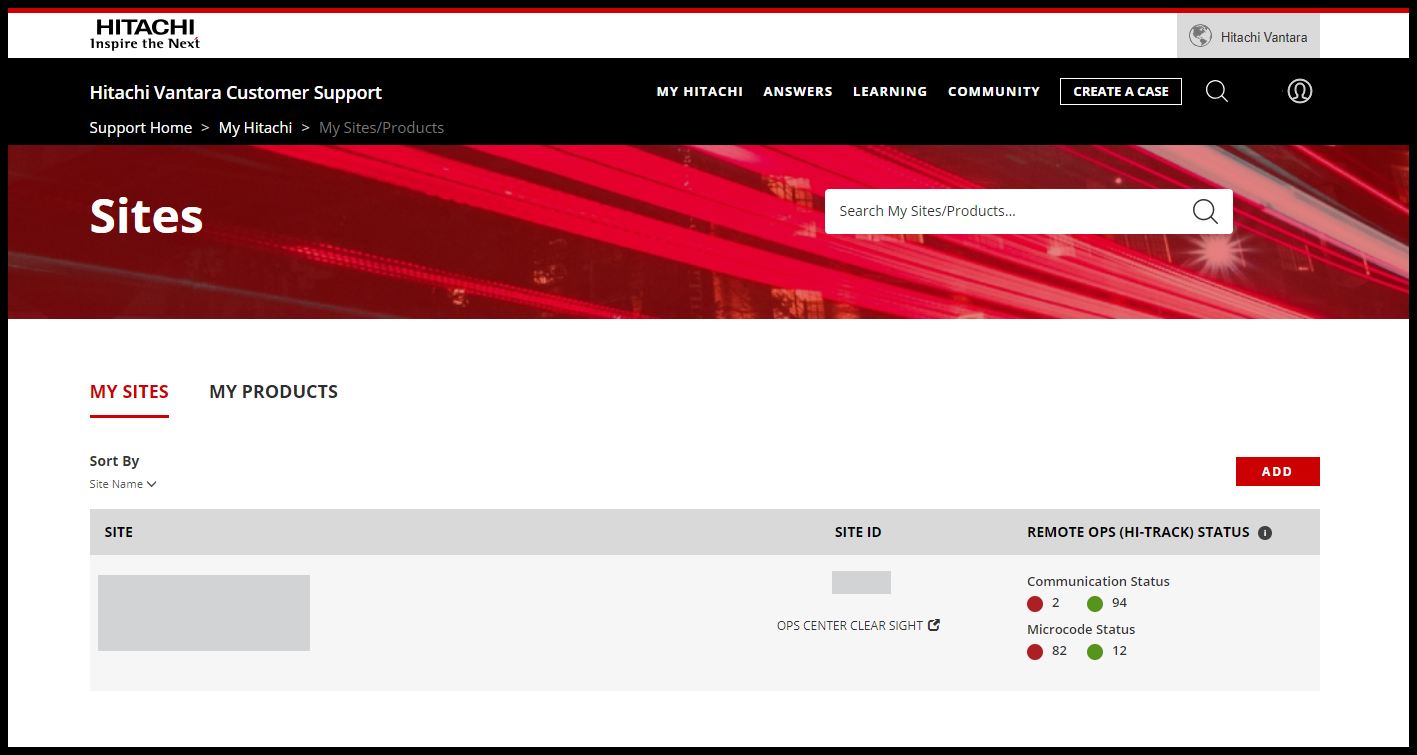Click the CREATE A CASE button

tap(1121, 91)
